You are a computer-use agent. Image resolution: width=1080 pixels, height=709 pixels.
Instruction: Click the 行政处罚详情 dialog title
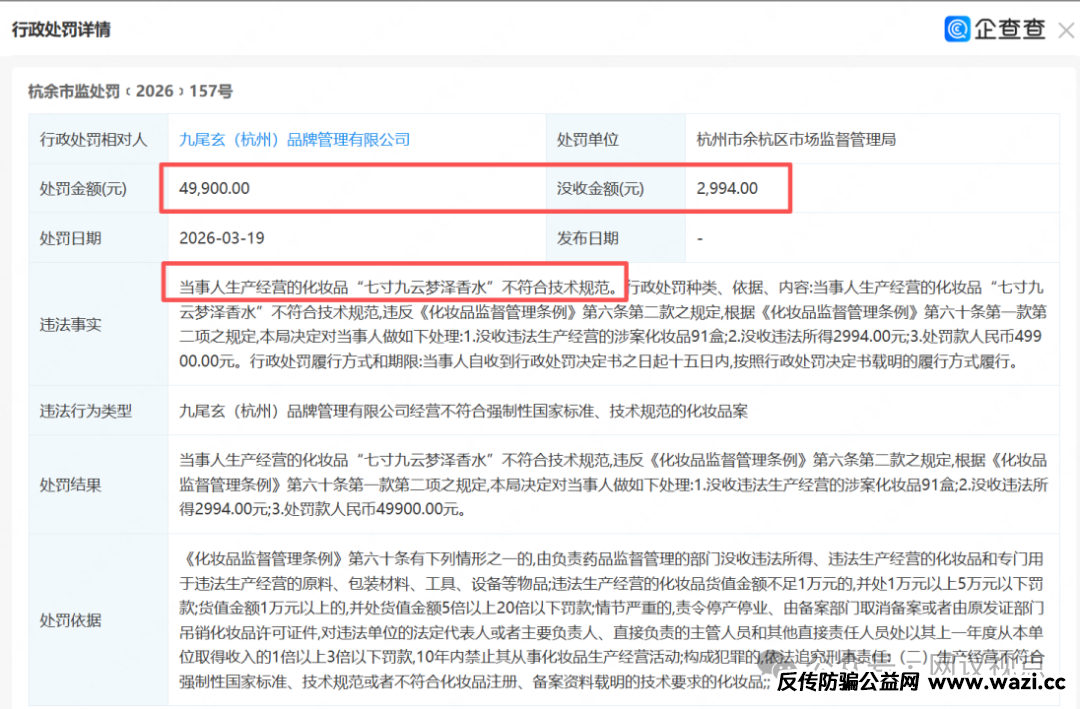click(x=61, y=29)
